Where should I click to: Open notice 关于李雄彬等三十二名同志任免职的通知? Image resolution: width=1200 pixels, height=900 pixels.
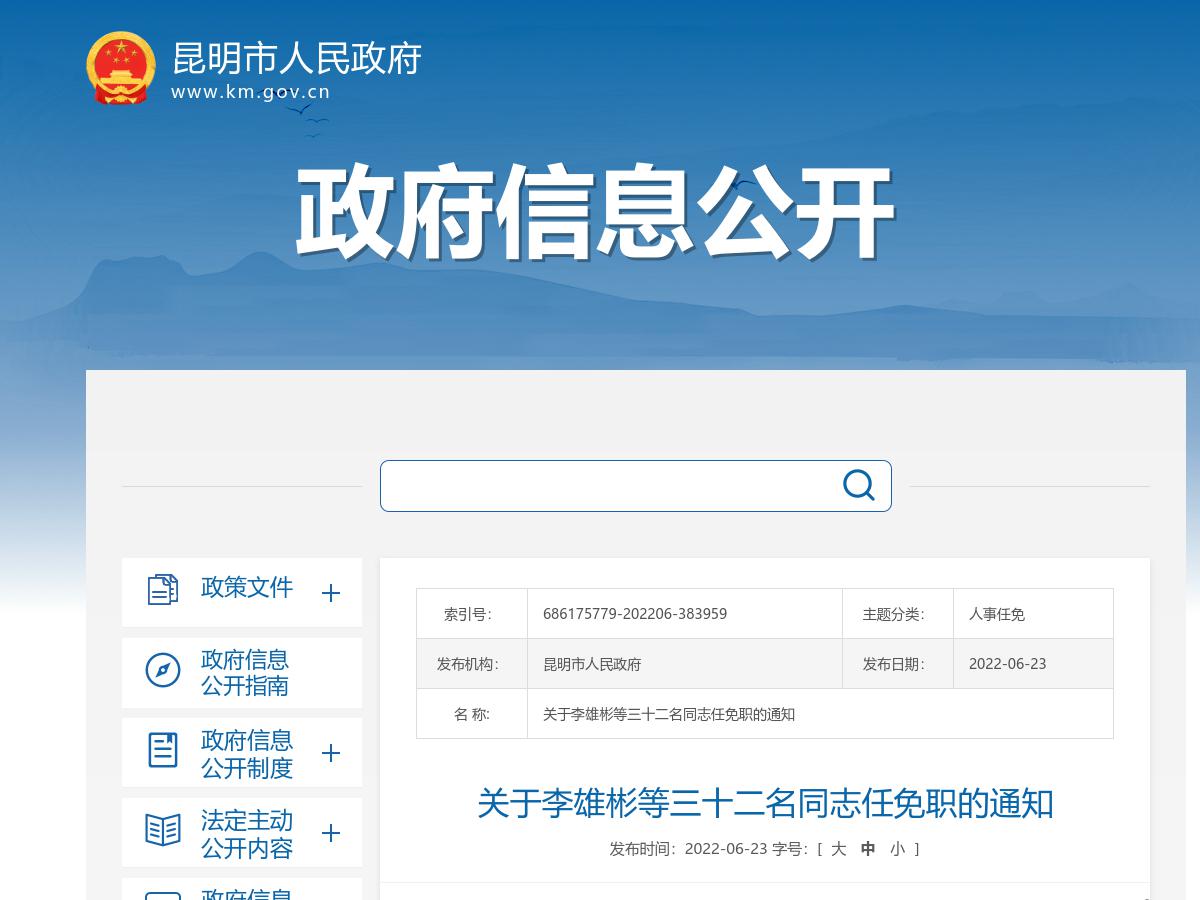(x=764, y=804)
